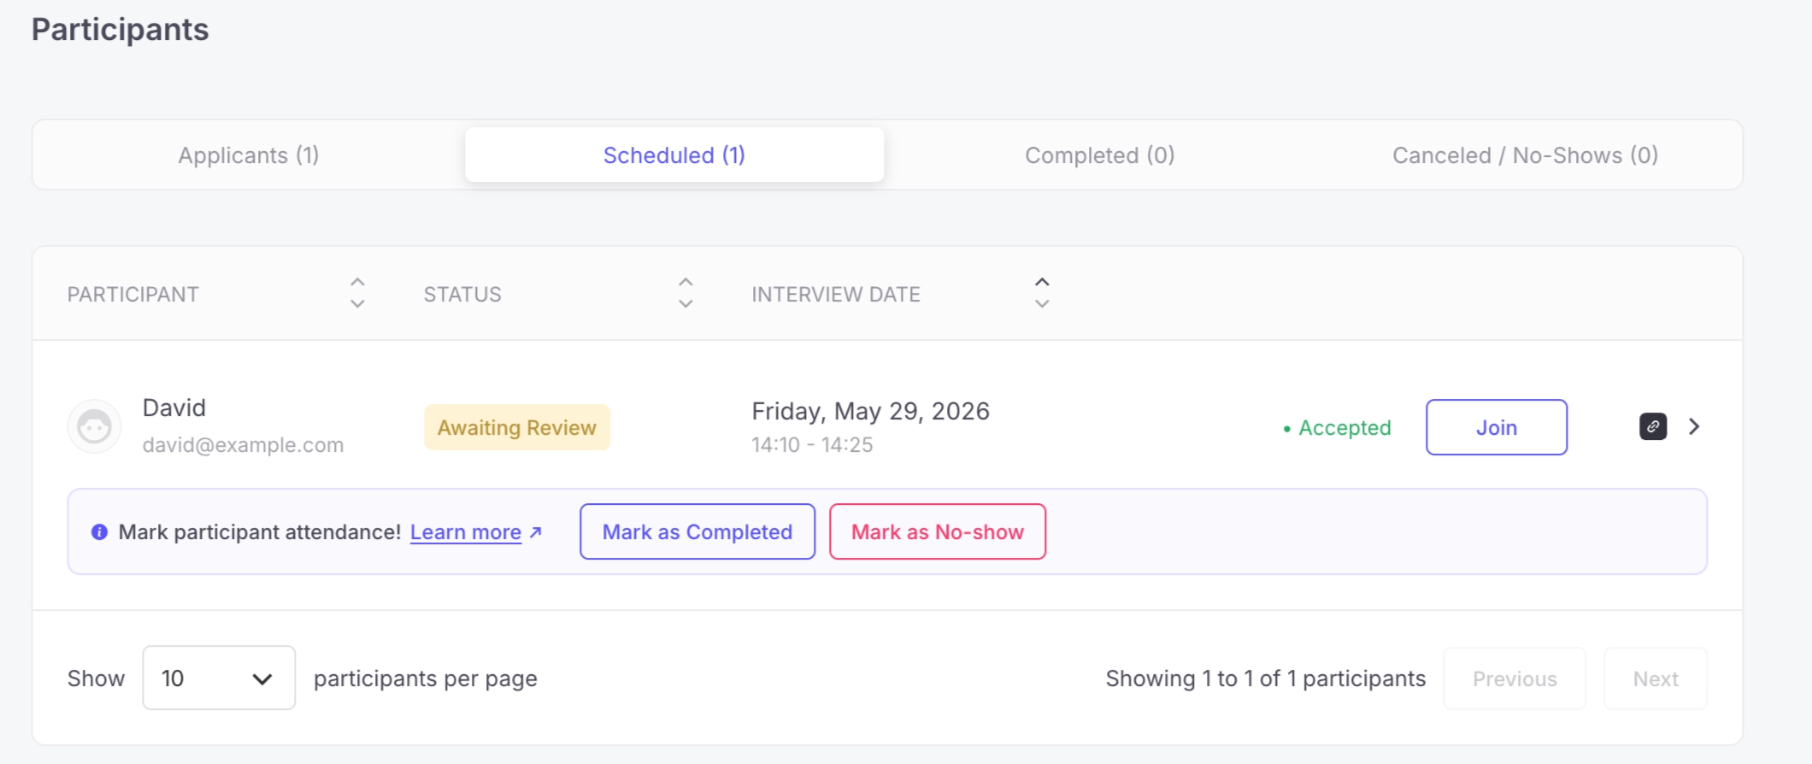Mark participant as Completed
This screenshot has height=764, width=1812.
[697, 532]
